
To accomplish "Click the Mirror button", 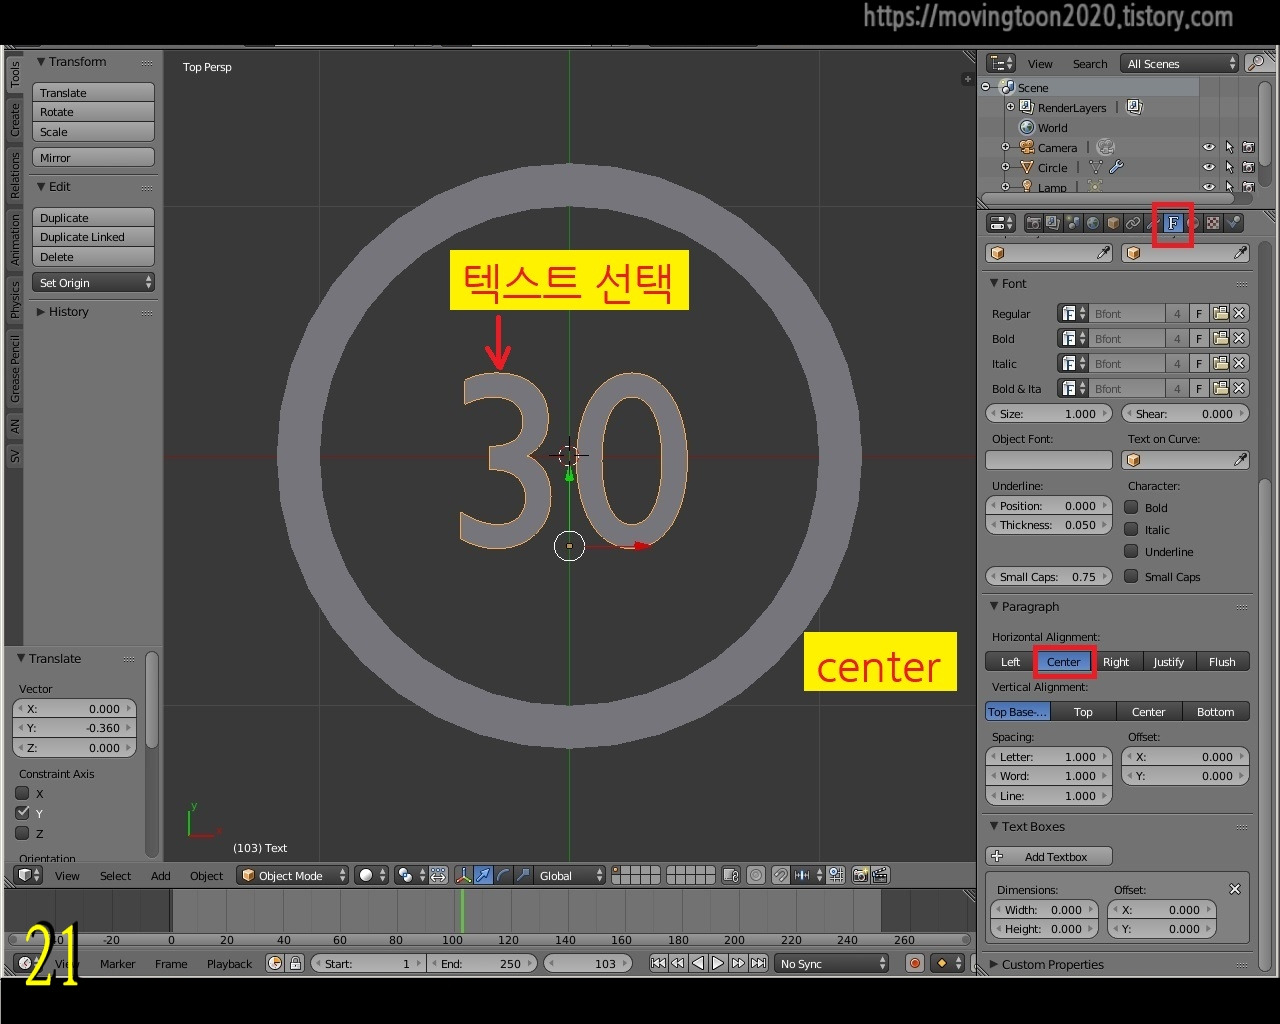I will pyautogui.click(x=93, y=157).
